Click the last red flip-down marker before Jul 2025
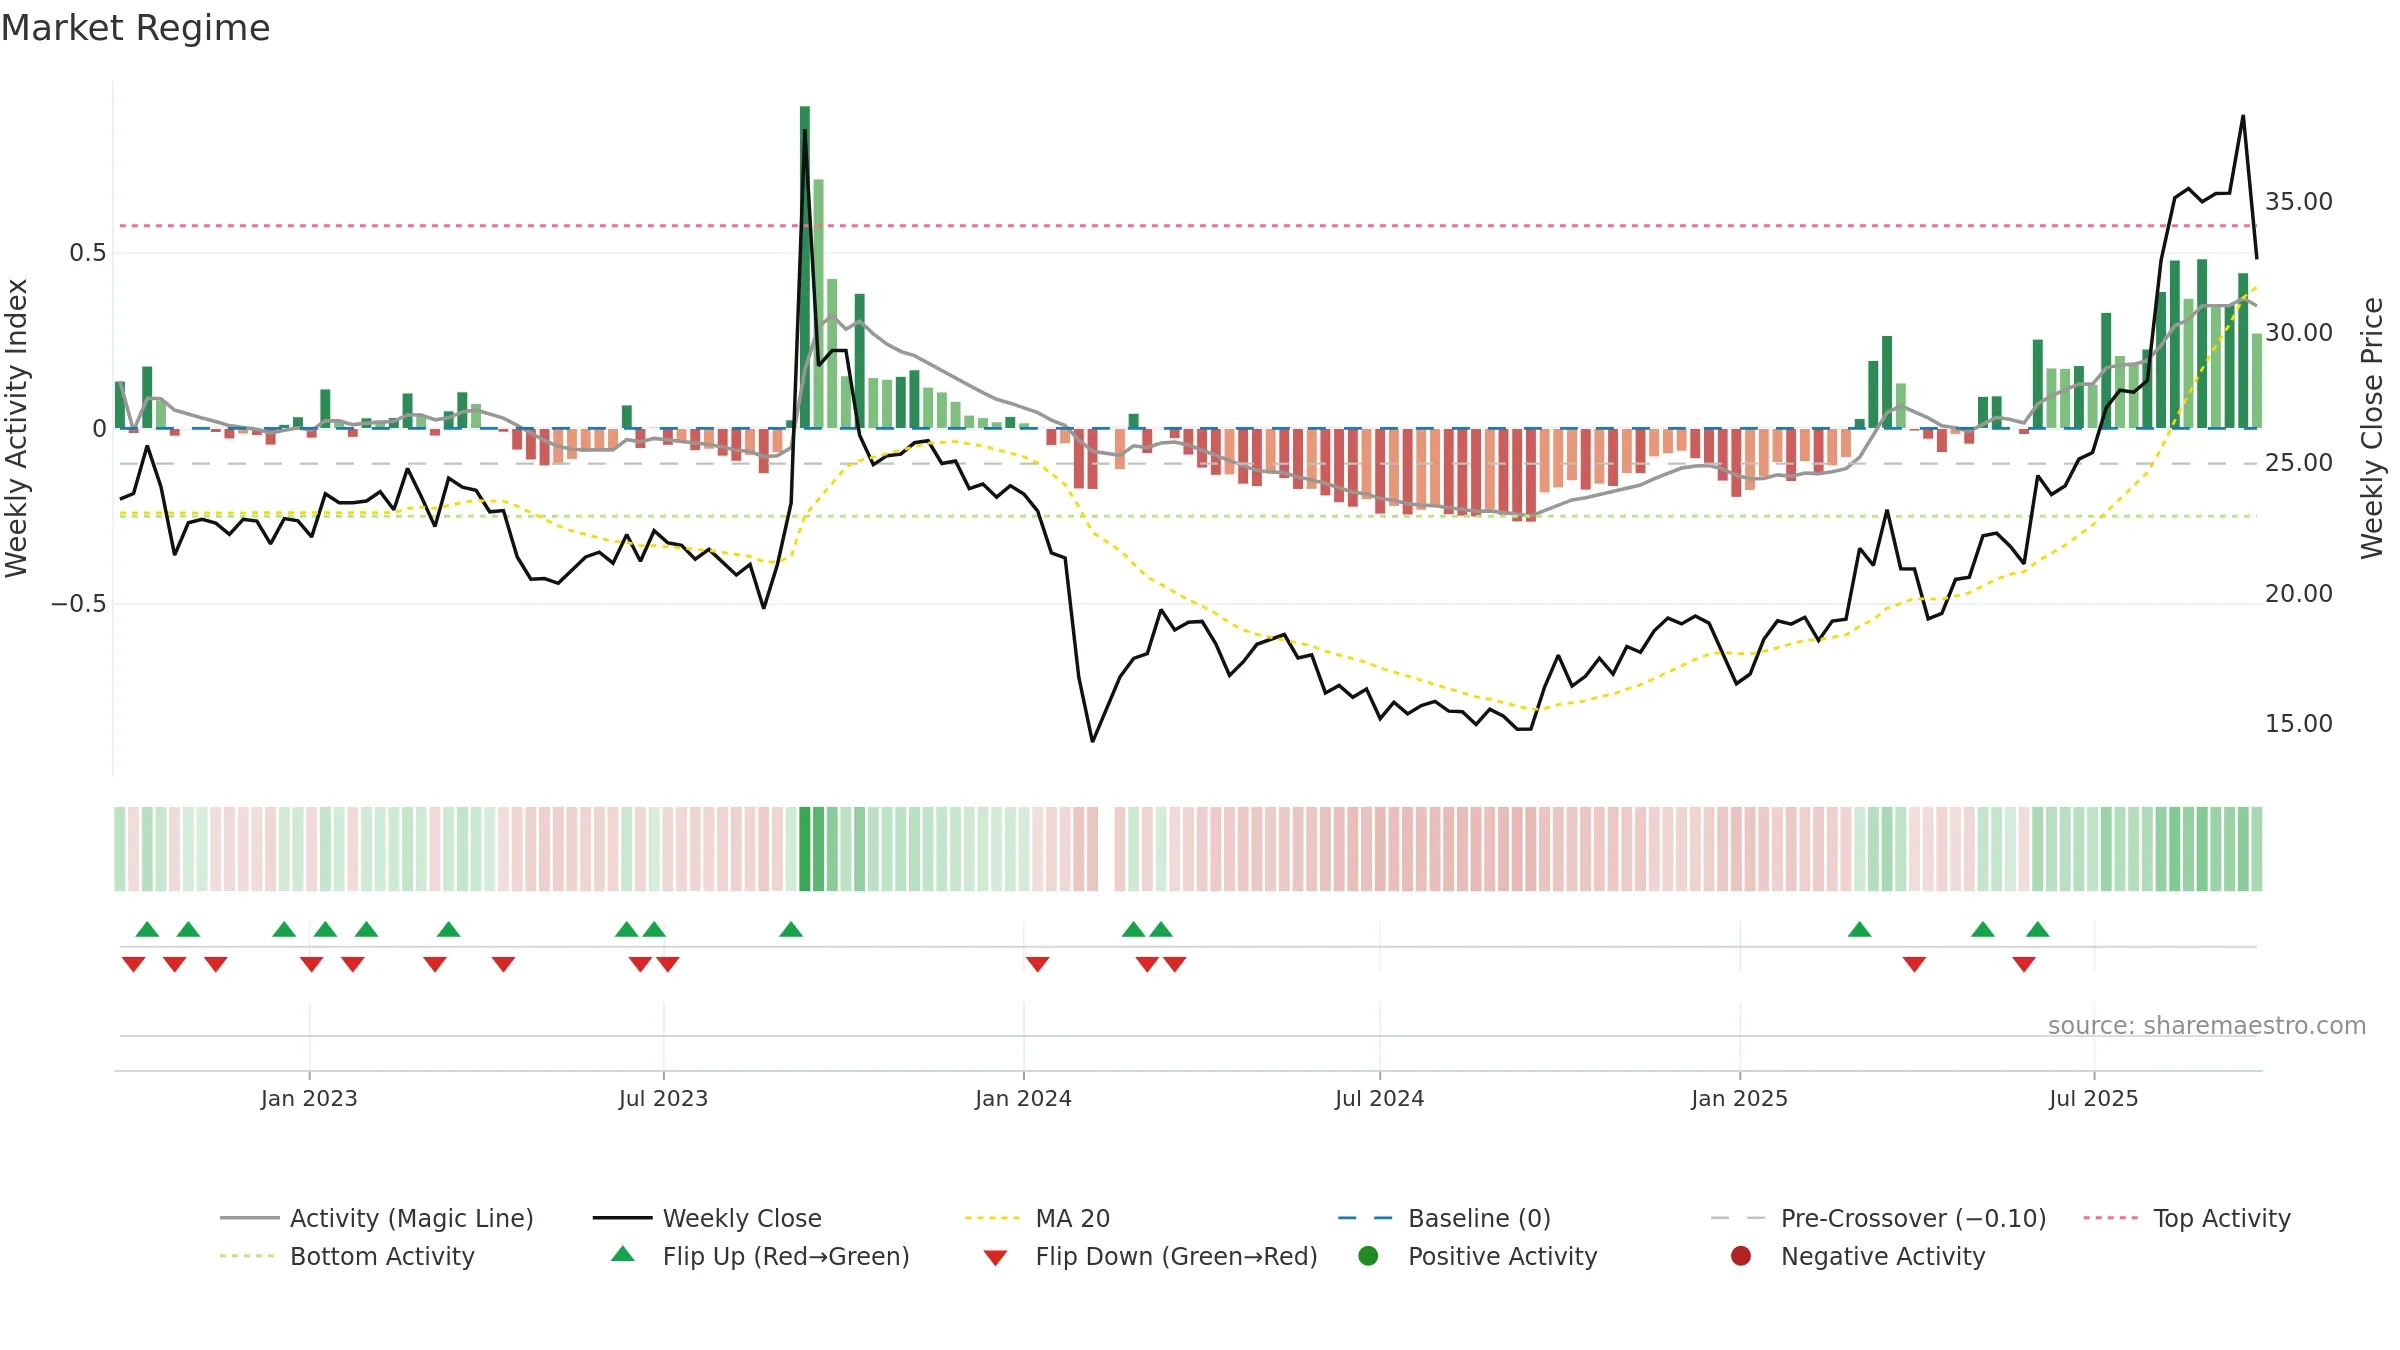 click(2024, 964)
